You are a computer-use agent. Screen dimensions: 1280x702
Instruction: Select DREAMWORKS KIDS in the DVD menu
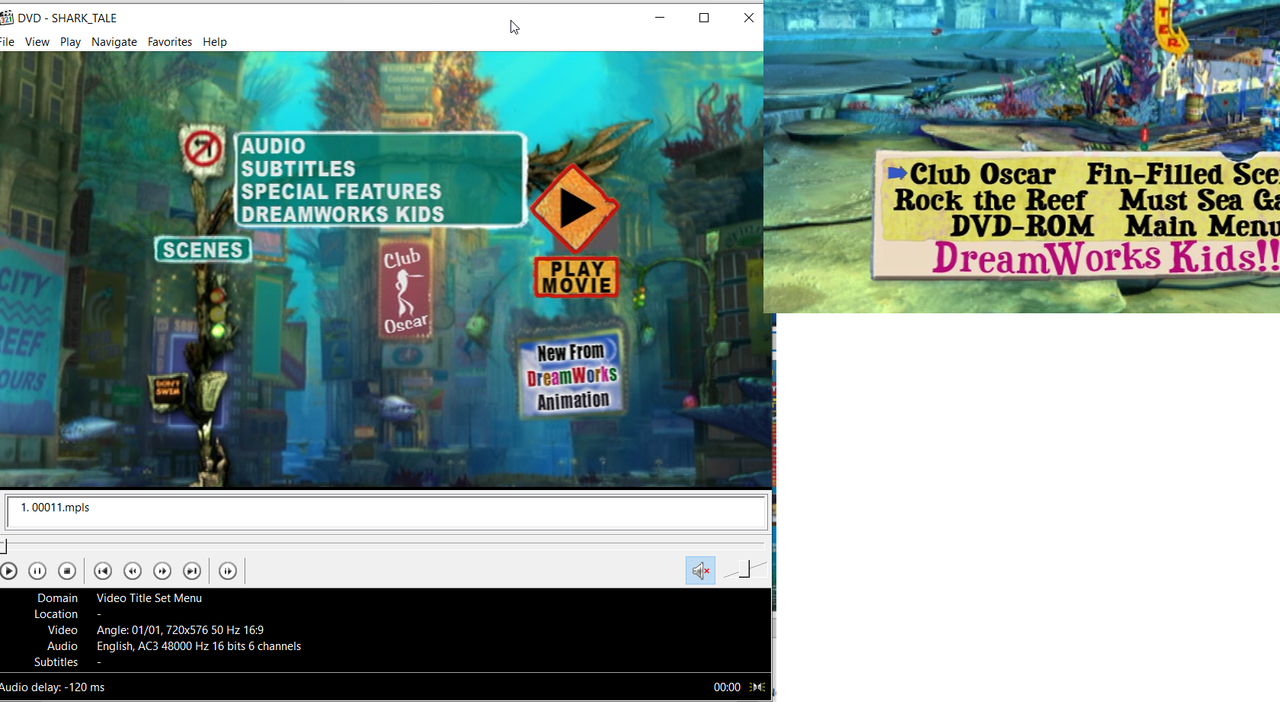tap(343, 214)
